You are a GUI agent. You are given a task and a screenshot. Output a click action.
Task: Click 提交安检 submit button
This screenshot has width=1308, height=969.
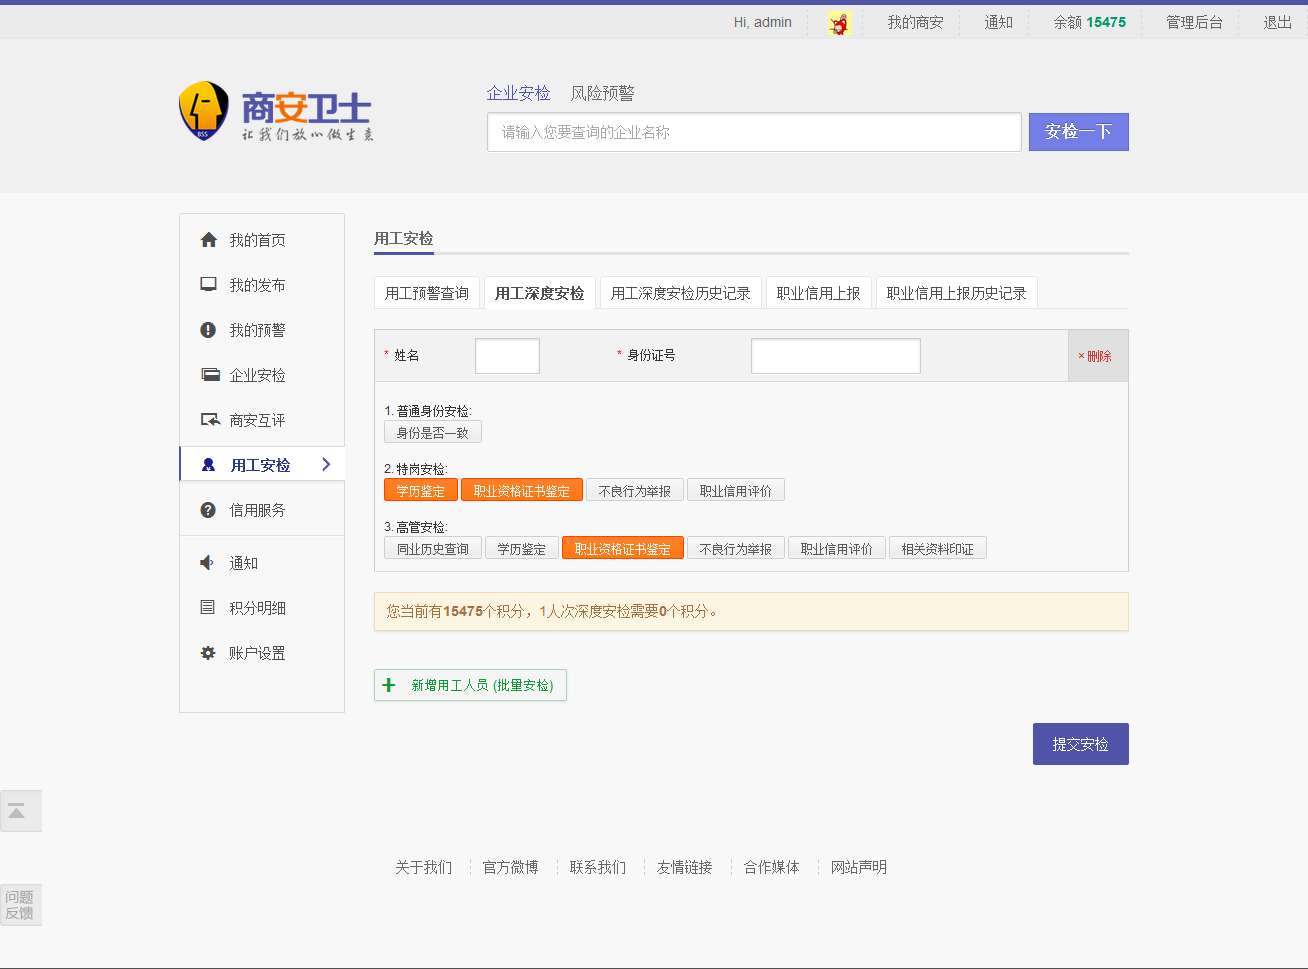pos(1081,744)
